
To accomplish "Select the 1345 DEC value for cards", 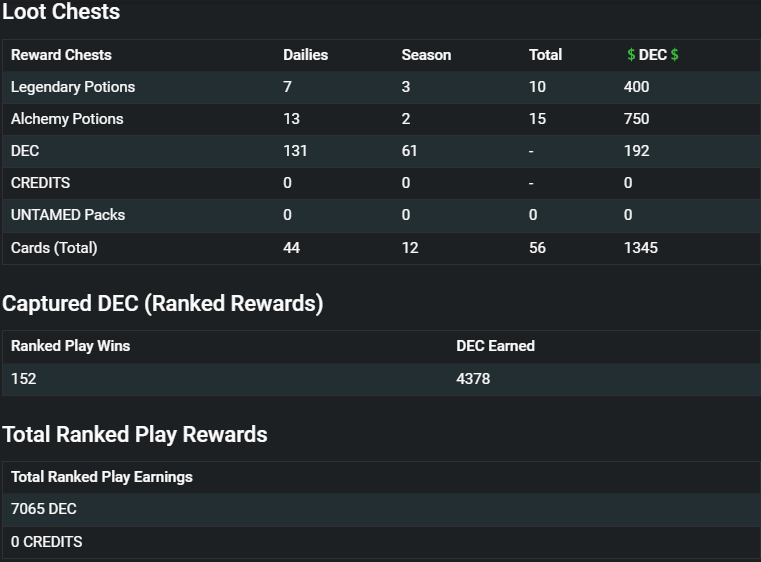I will (641, 248).
